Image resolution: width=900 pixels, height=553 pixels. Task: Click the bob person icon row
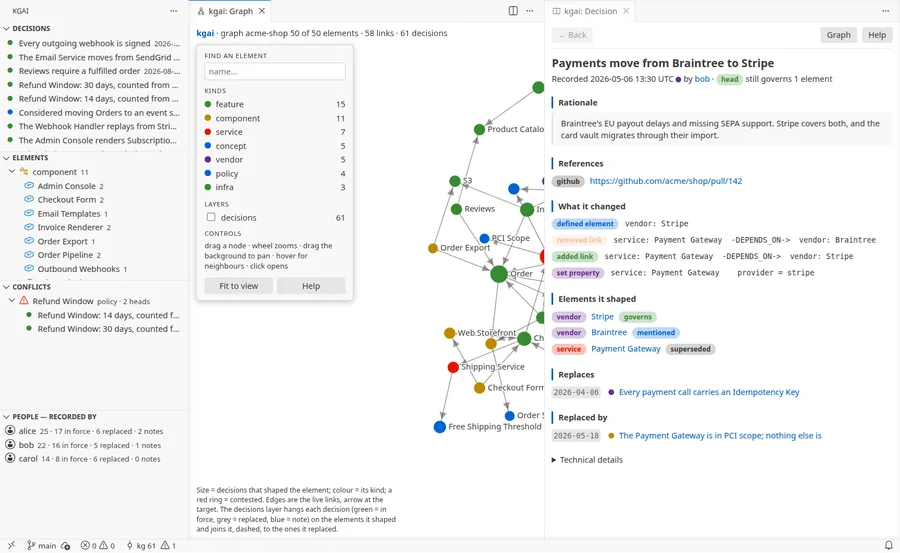click(x=94, y=445)
